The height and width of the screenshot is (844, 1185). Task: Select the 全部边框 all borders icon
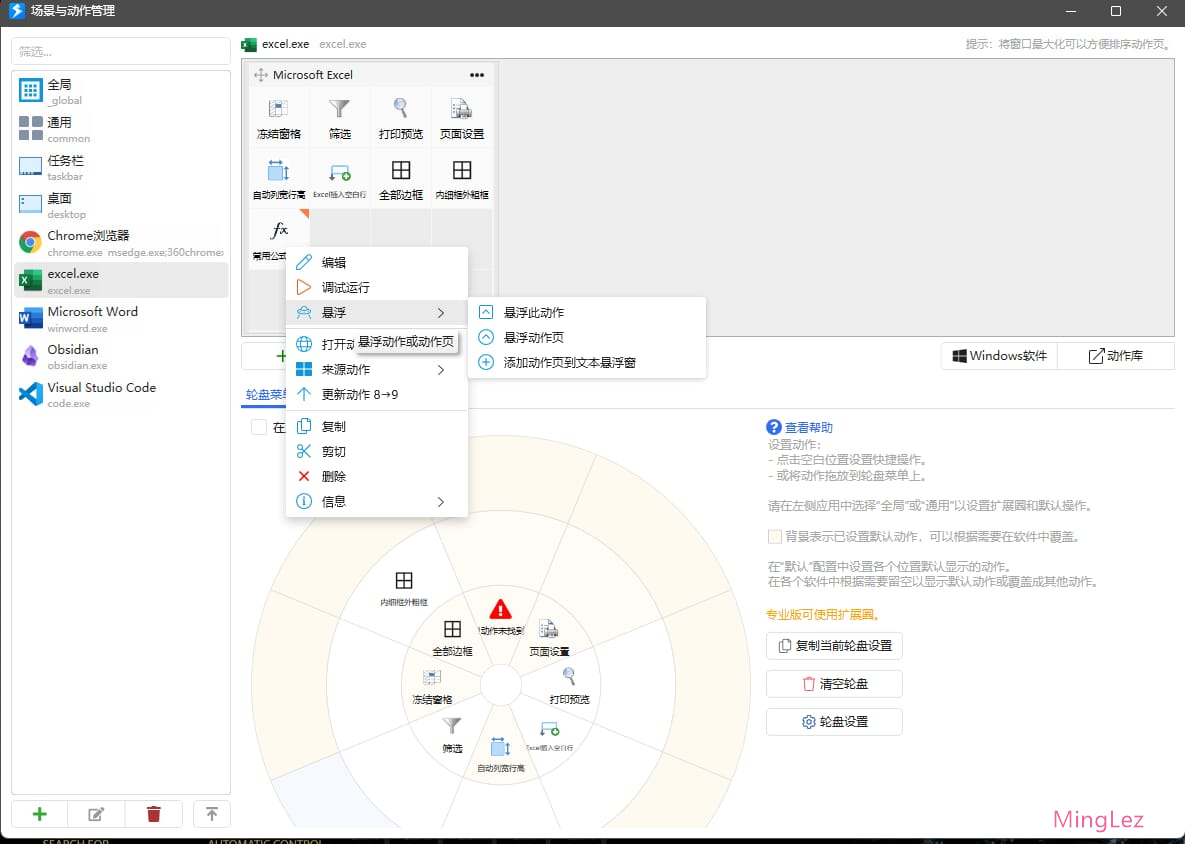click(400, 177)
